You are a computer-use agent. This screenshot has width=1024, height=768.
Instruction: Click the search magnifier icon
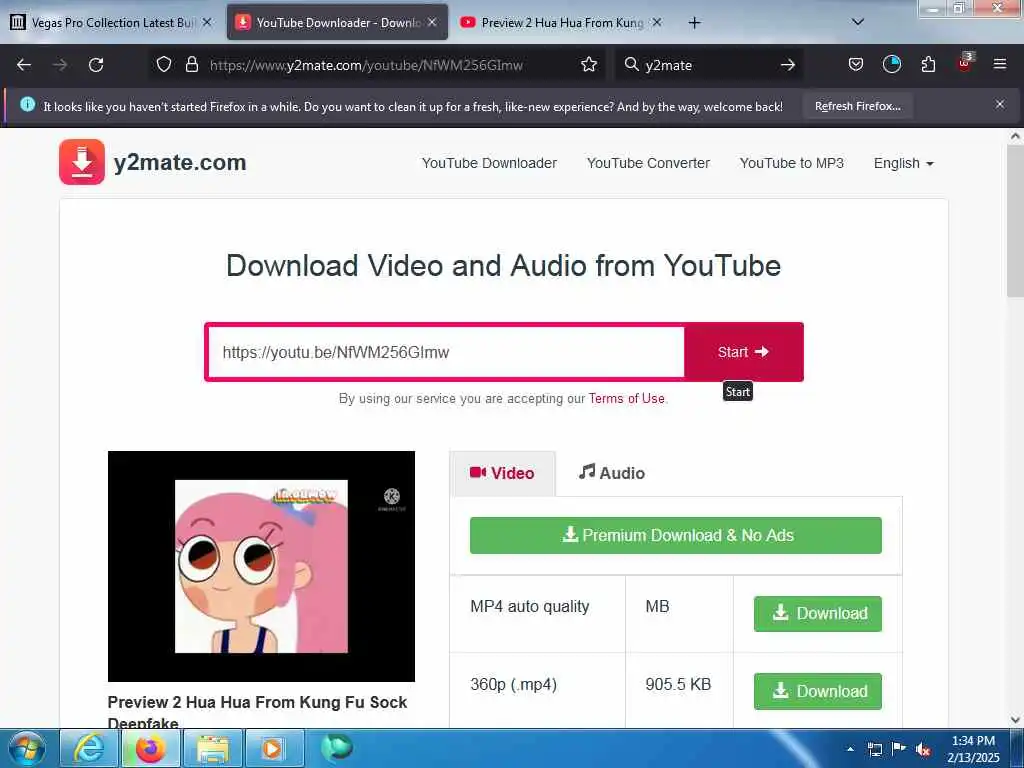coord(631,65)
